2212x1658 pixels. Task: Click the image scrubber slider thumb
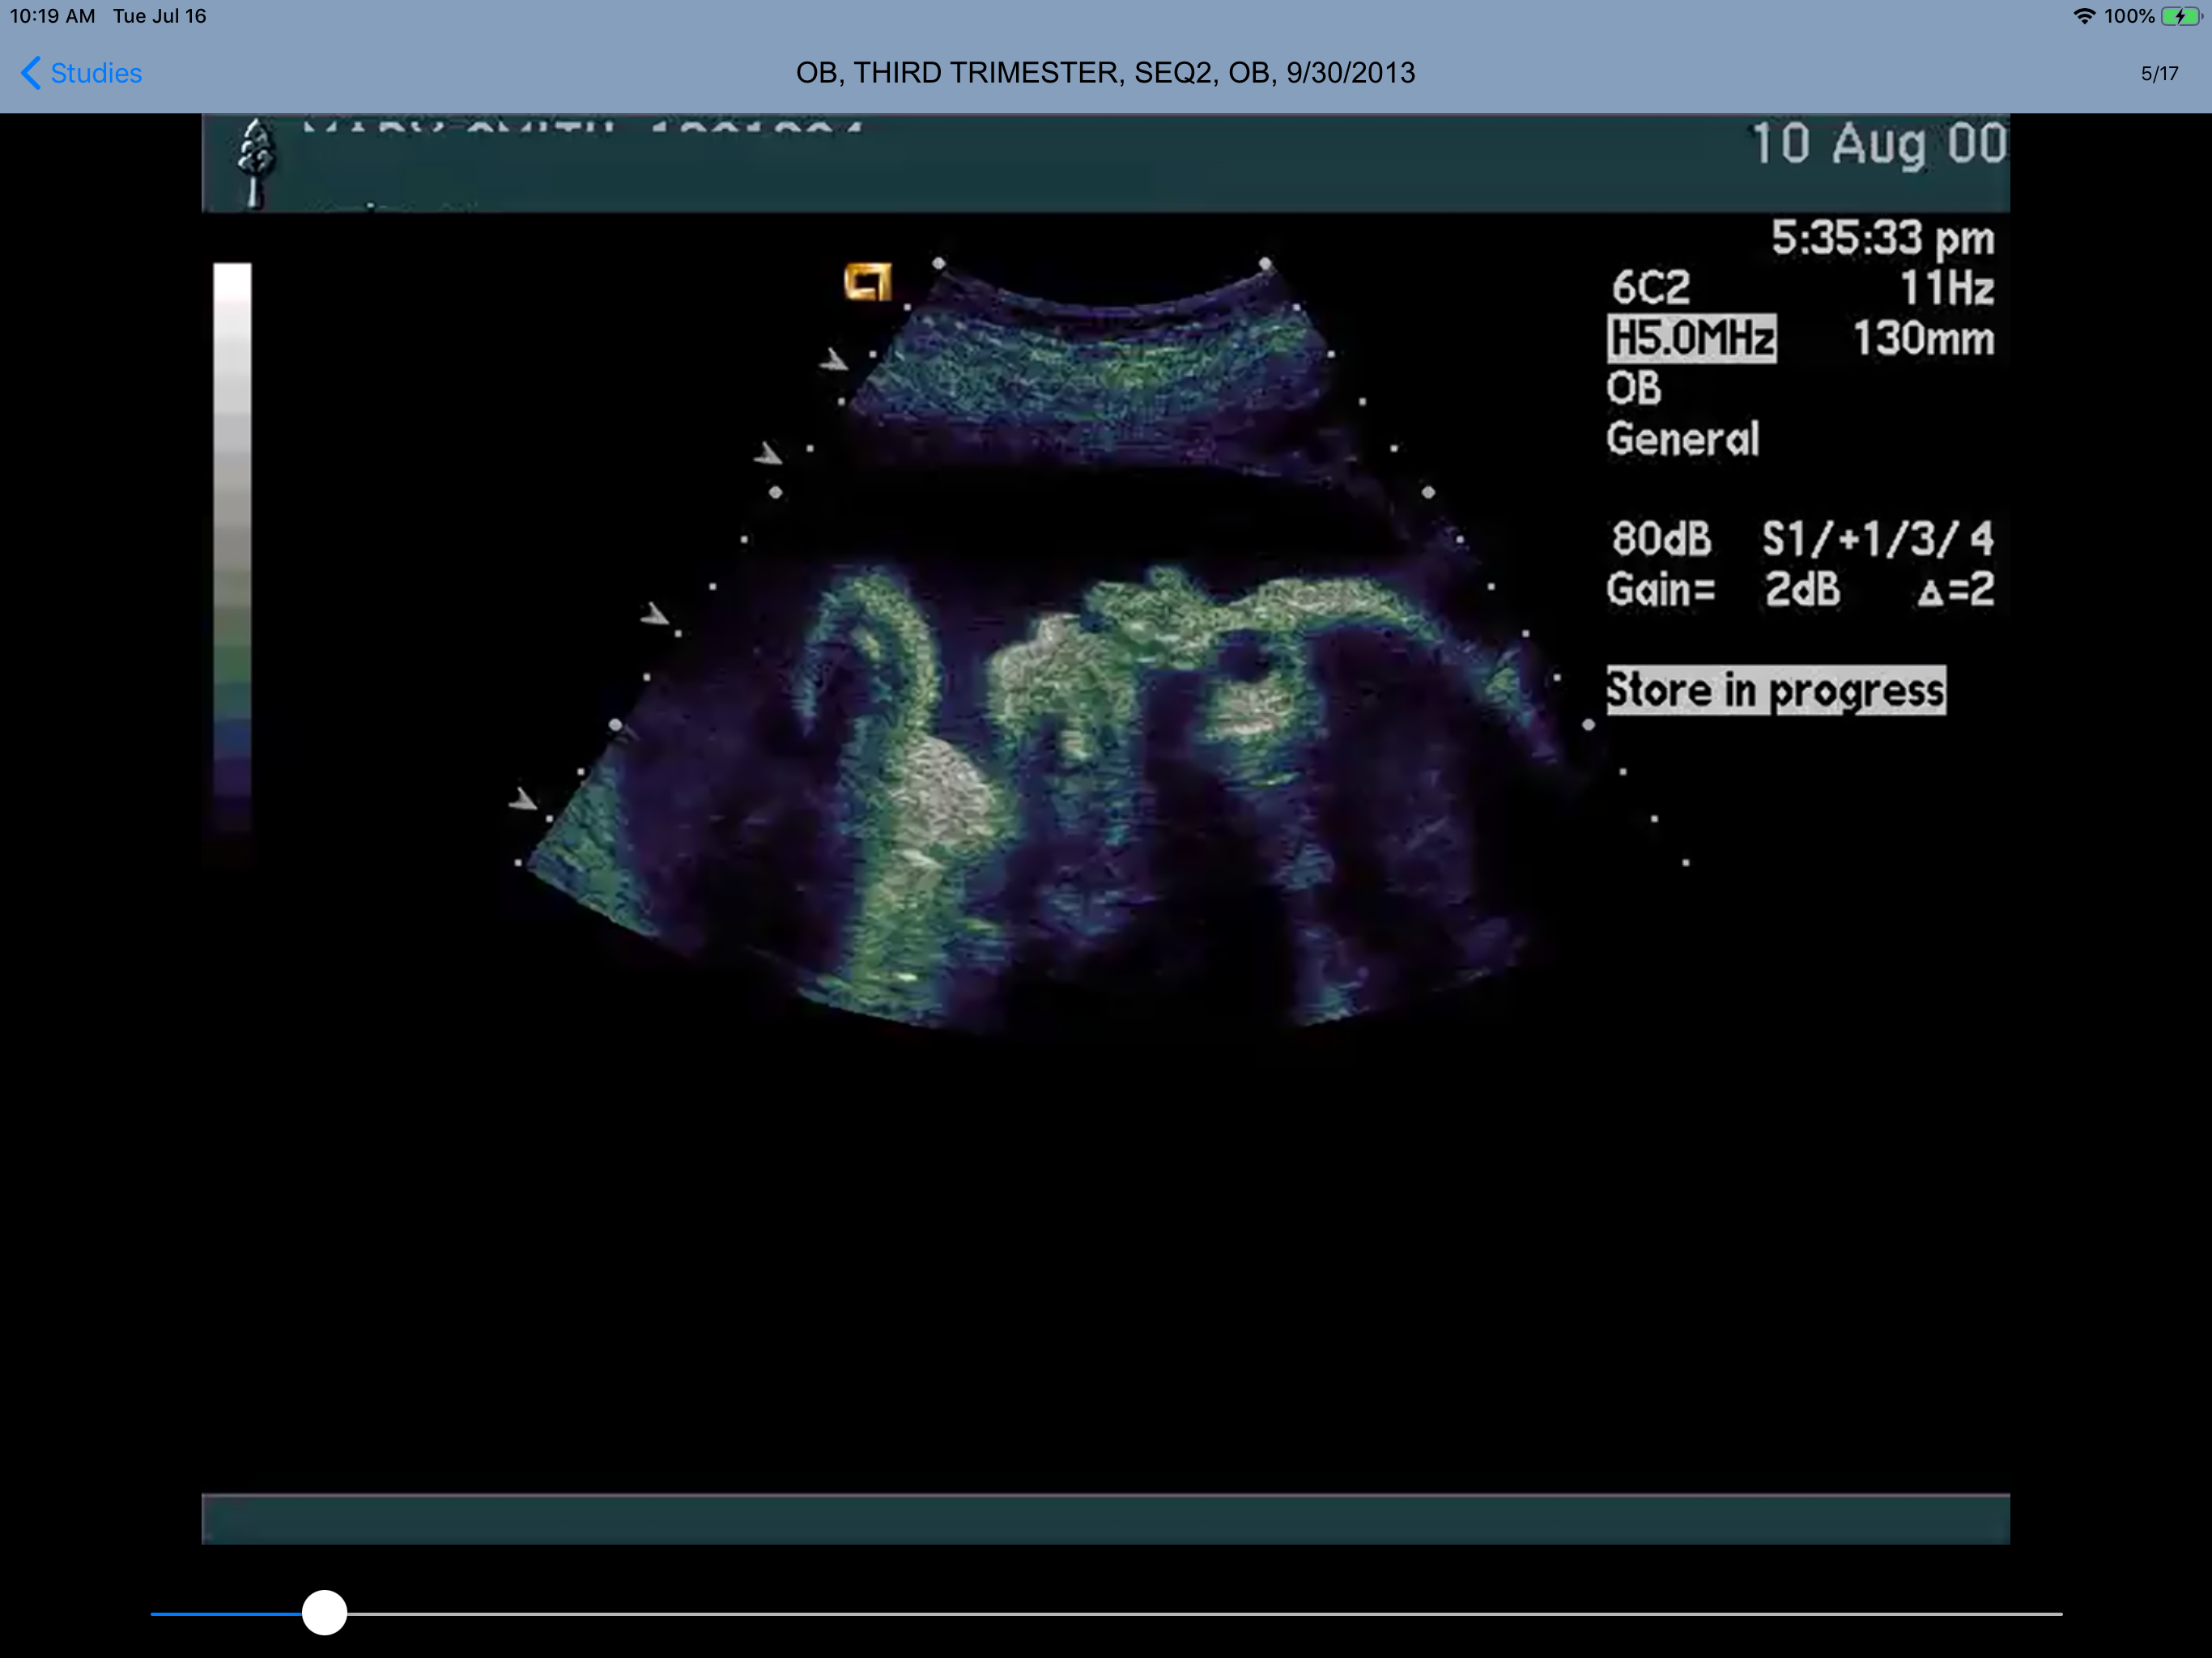click(324, 1613)
